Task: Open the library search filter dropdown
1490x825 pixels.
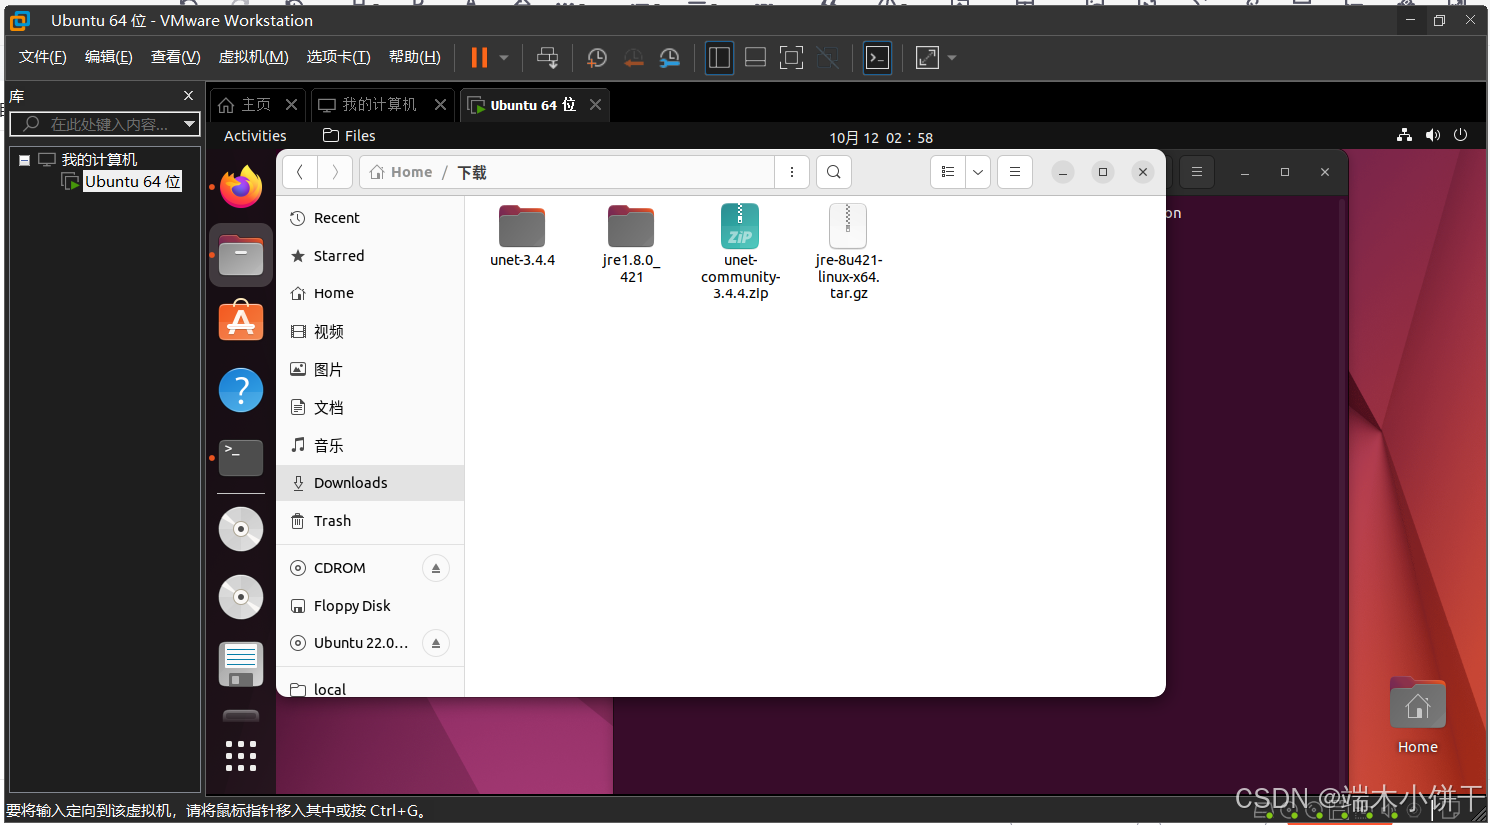Action: [189, 124]
